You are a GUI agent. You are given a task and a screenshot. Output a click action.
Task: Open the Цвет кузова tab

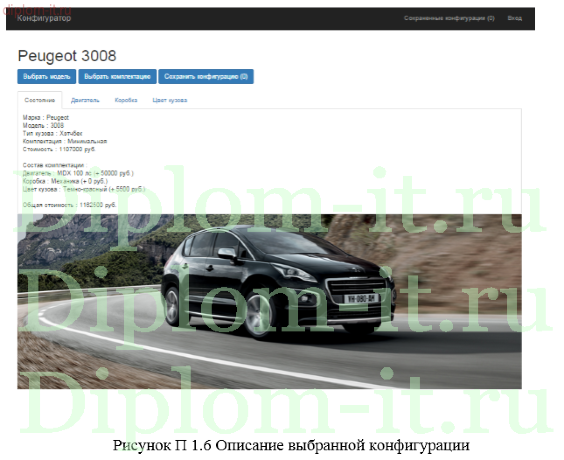click(x=170, y=100)
